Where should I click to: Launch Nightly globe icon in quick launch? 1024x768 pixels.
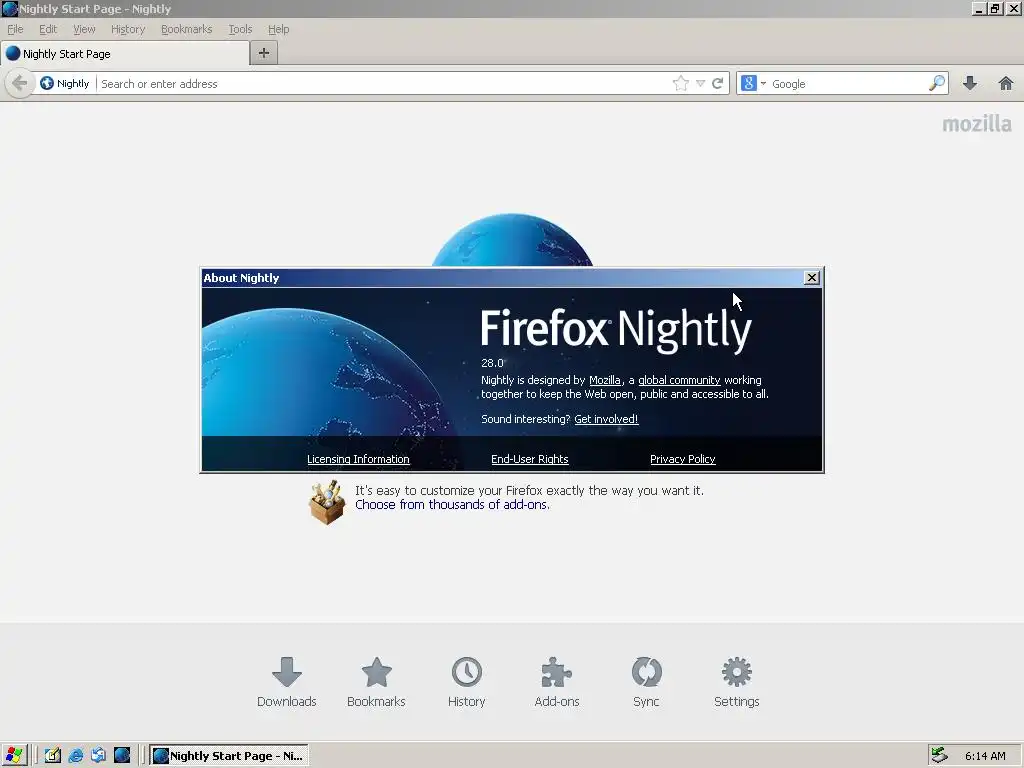tap(122, 756)
